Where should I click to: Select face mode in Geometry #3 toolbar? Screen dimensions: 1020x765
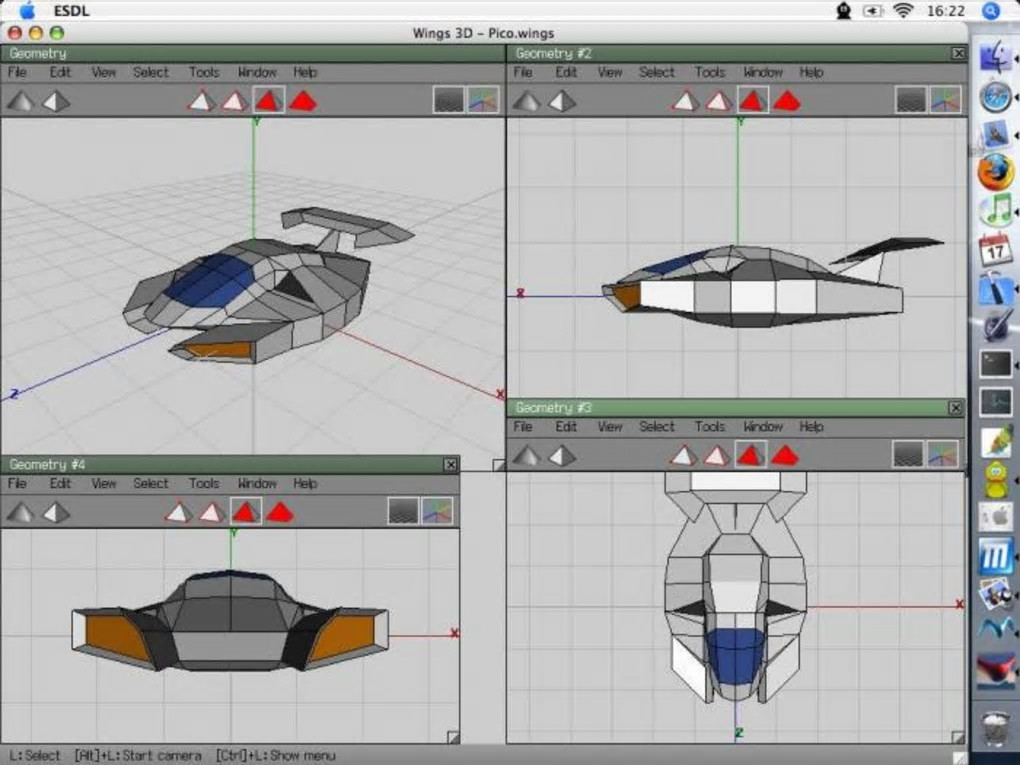(751, 455)
